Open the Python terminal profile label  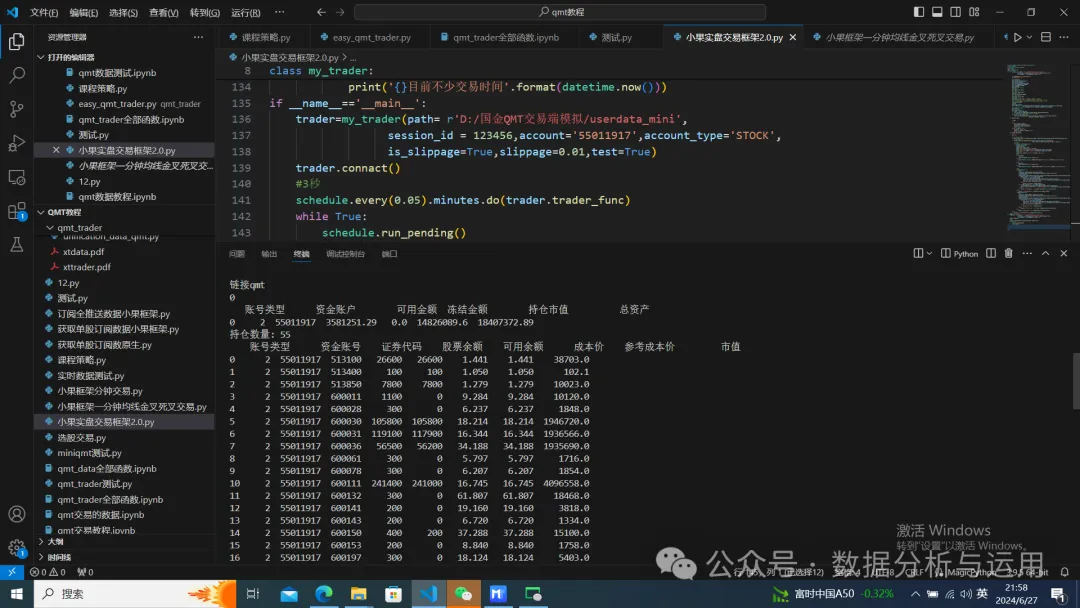[959, 253]
